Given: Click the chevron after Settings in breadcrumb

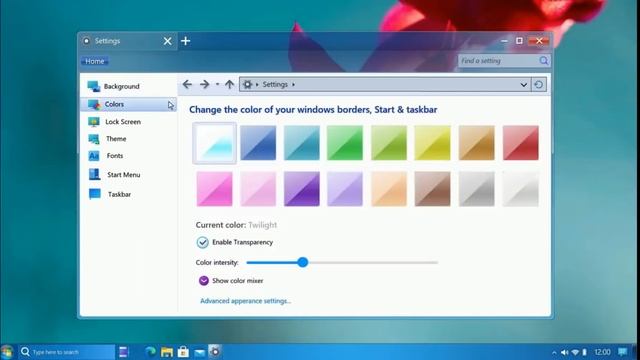Looking at the screenshot, I should click(293, 84).
